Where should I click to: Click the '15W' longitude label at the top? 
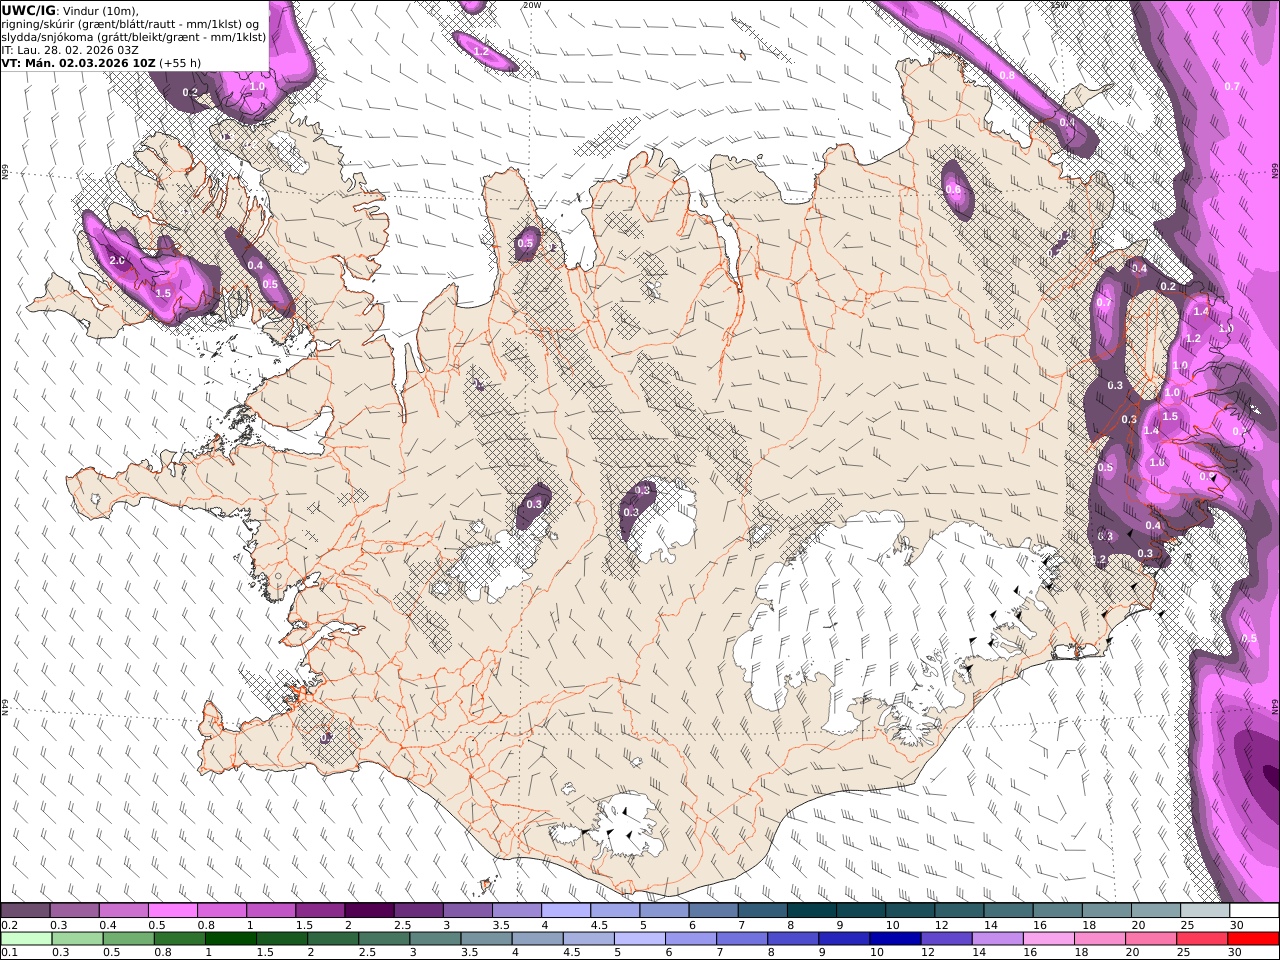(1059, 5)
